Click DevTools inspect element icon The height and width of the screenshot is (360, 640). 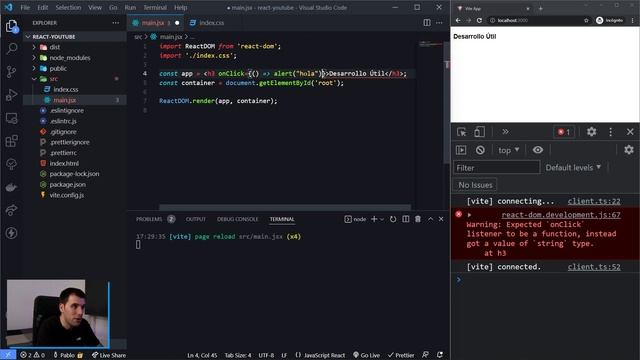point(462,132)
